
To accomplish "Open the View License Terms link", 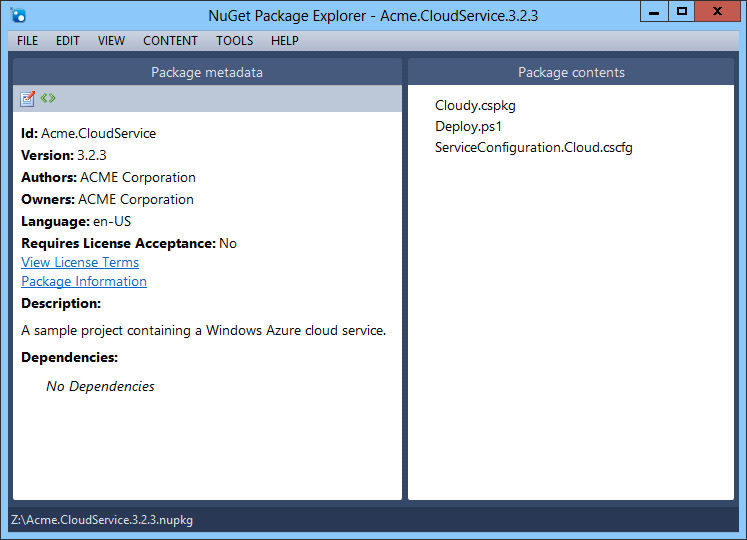I will 80,262.
